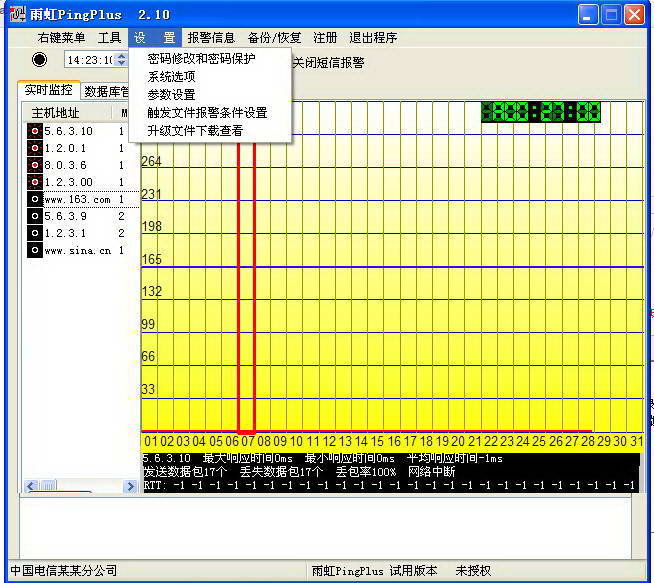Click the 丢包率100% statistic text
This screenshot has height=583, width=654.
point(366,472)
